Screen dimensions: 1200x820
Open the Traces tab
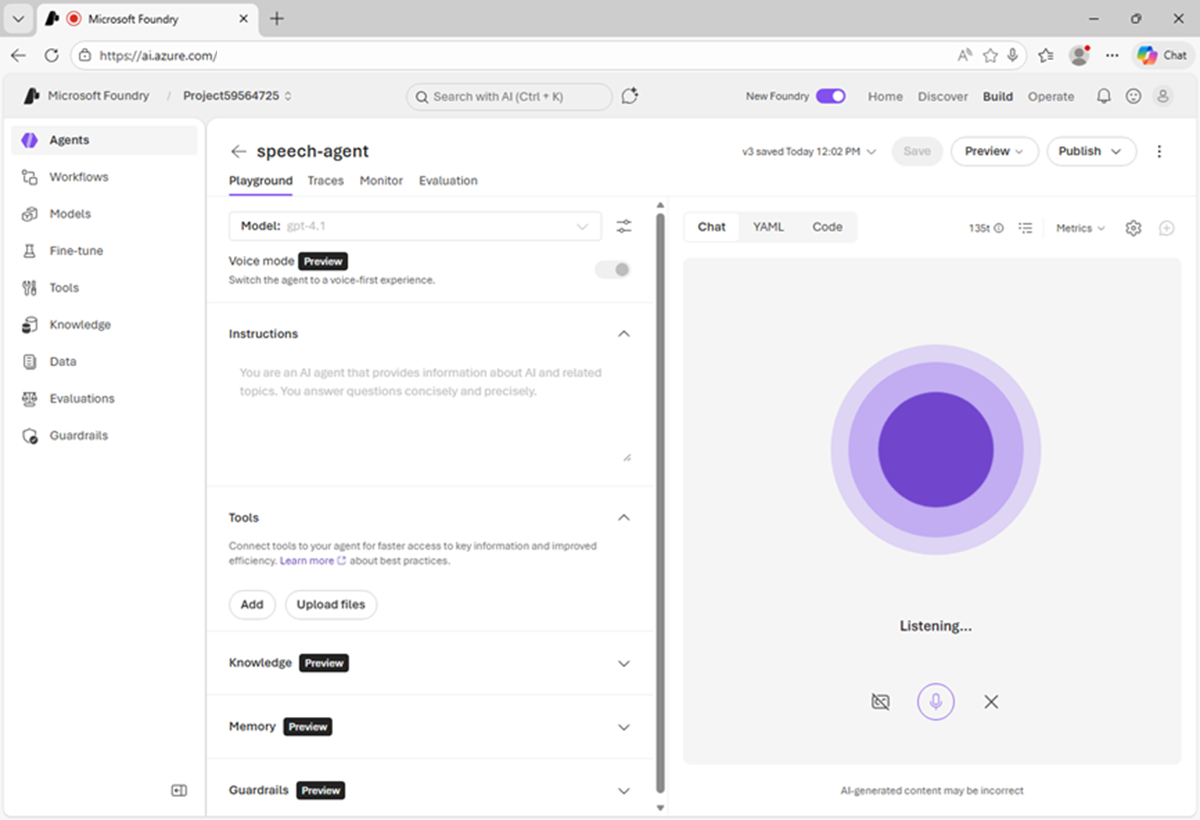pyautogui.click(x=325, y=181)
